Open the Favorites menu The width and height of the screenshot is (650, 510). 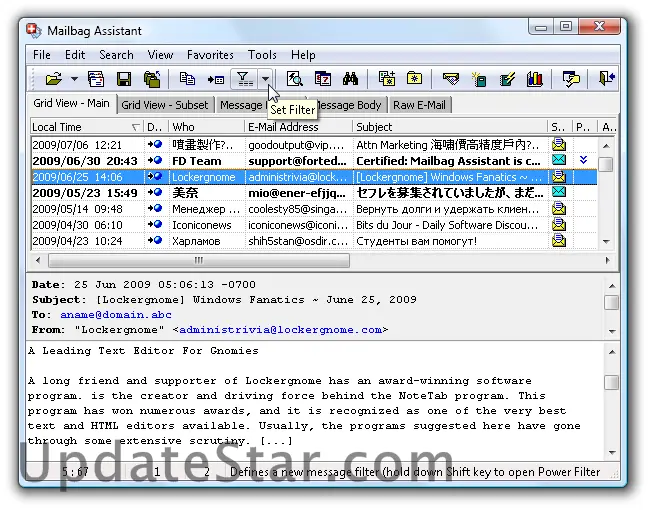click(210, 55)
